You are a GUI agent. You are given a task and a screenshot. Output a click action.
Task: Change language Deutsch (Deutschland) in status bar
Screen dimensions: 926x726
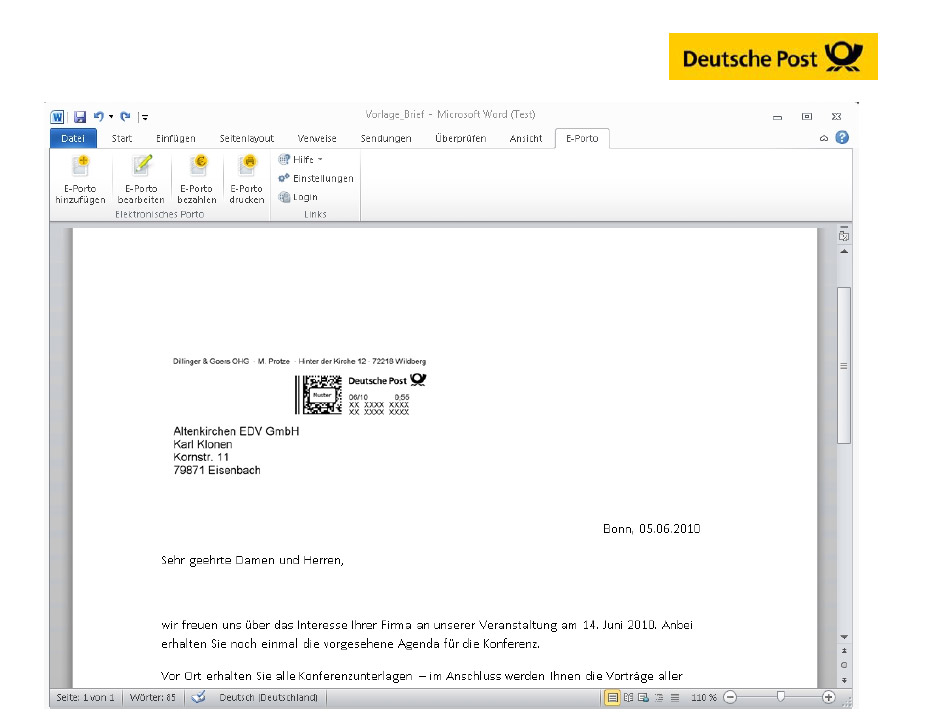268,698
